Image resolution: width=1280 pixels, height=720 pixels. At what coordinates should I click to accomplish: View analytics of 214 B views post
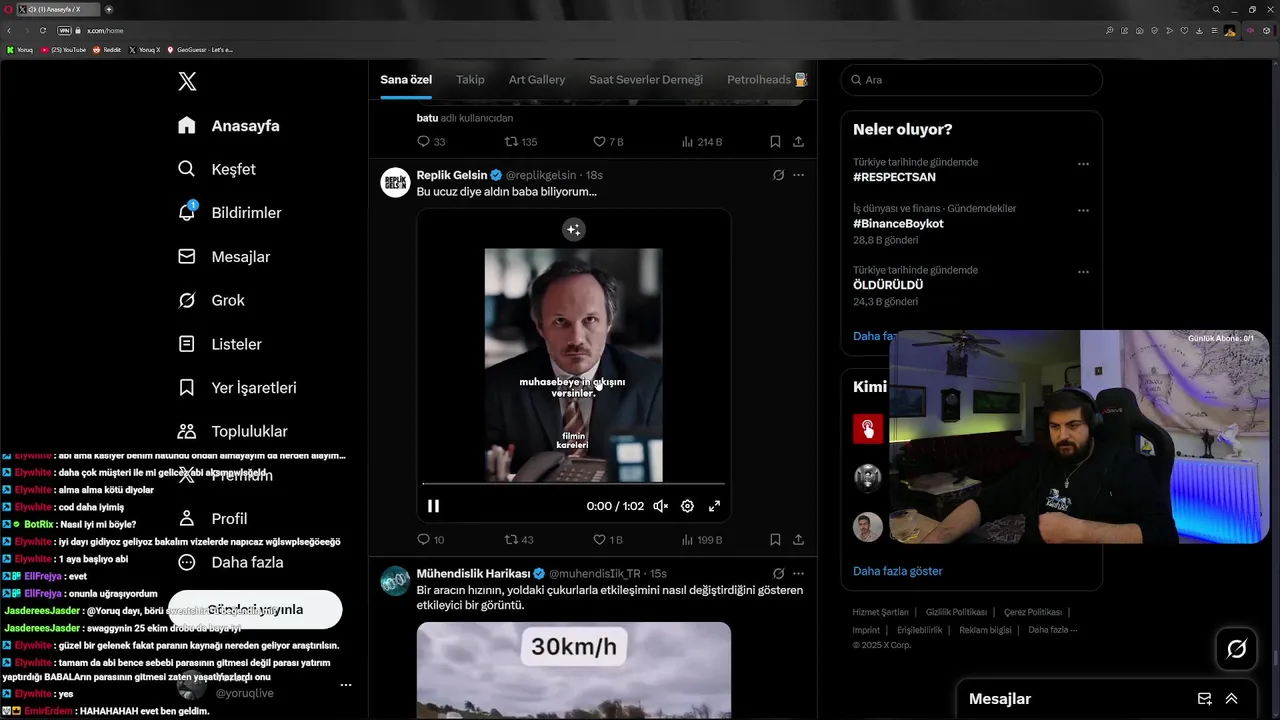(701, 142)
